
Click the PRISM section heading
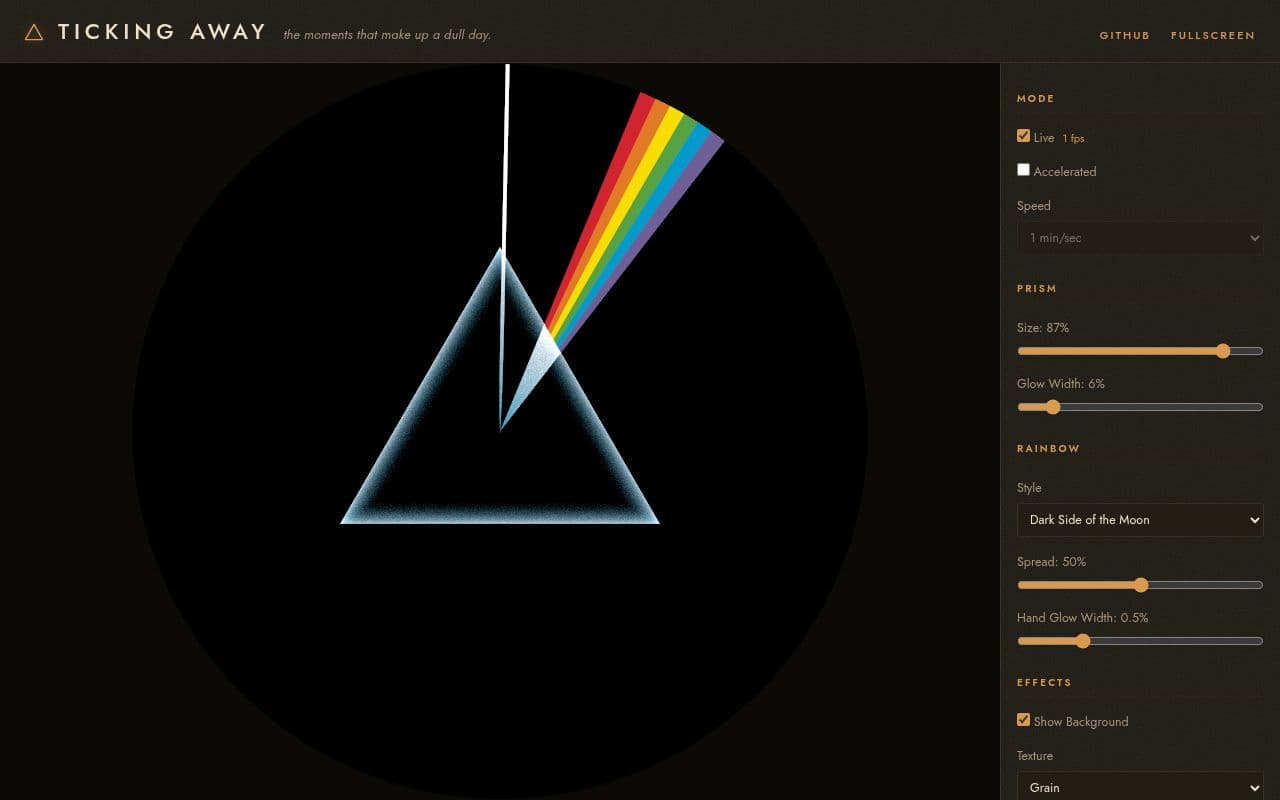(x=1037, y=289)
